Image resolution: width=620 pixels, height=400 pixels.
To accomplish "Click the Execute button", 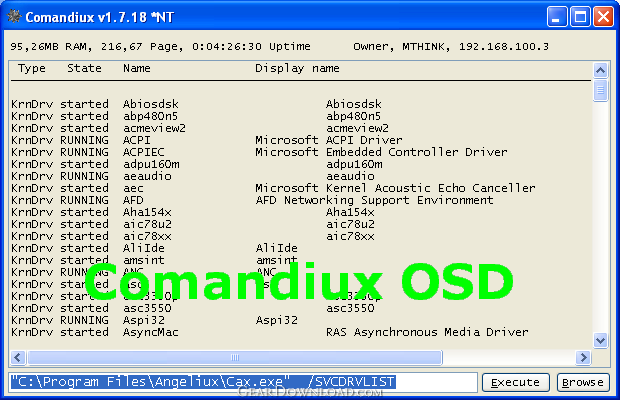I will [x=516, y=382].
